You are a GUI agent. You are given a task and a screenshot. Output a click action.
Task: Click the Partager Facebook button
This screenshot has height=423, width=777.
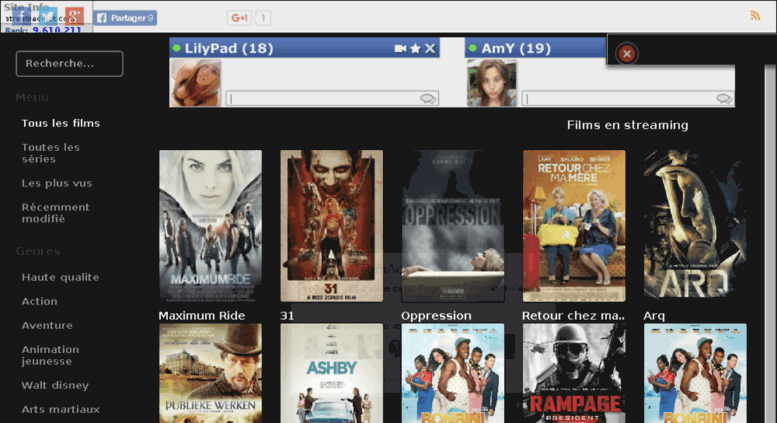pos(125,18)
